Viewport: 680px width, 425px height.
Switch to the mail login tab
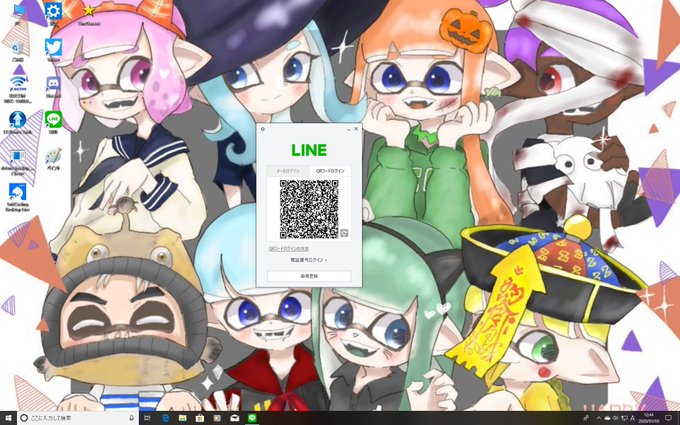288,171
